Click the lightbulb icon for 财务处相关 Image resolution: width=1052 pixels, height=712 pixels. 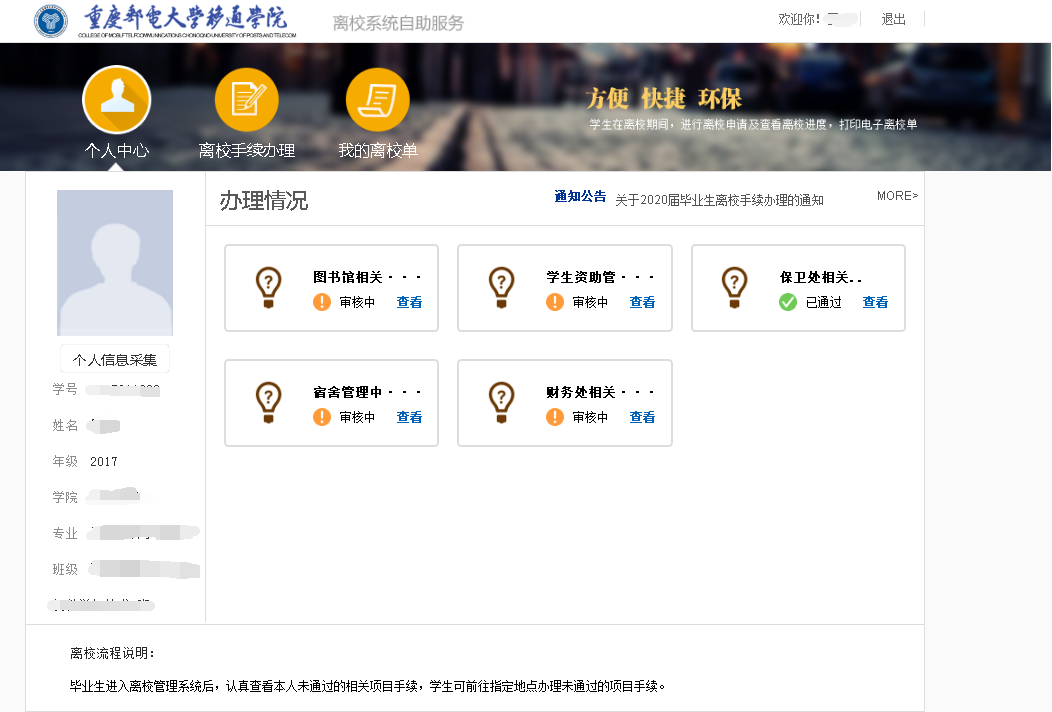click(x=501, y=402)
